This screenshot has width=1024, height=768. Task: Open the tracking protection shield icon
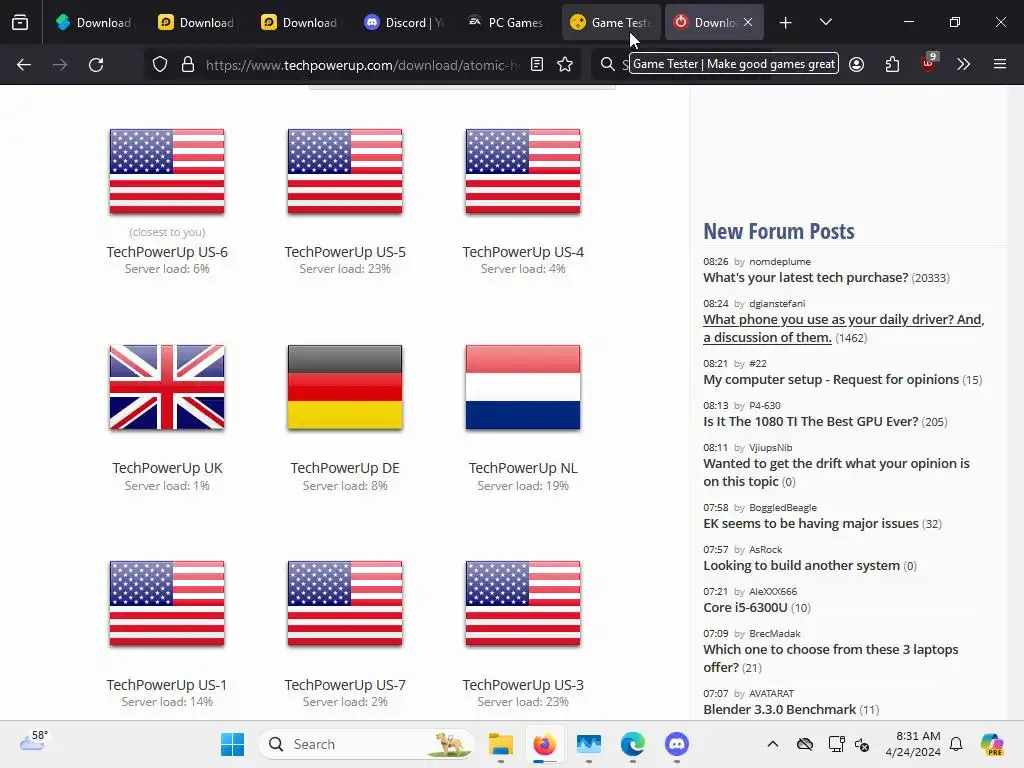[x=160, y=65]
